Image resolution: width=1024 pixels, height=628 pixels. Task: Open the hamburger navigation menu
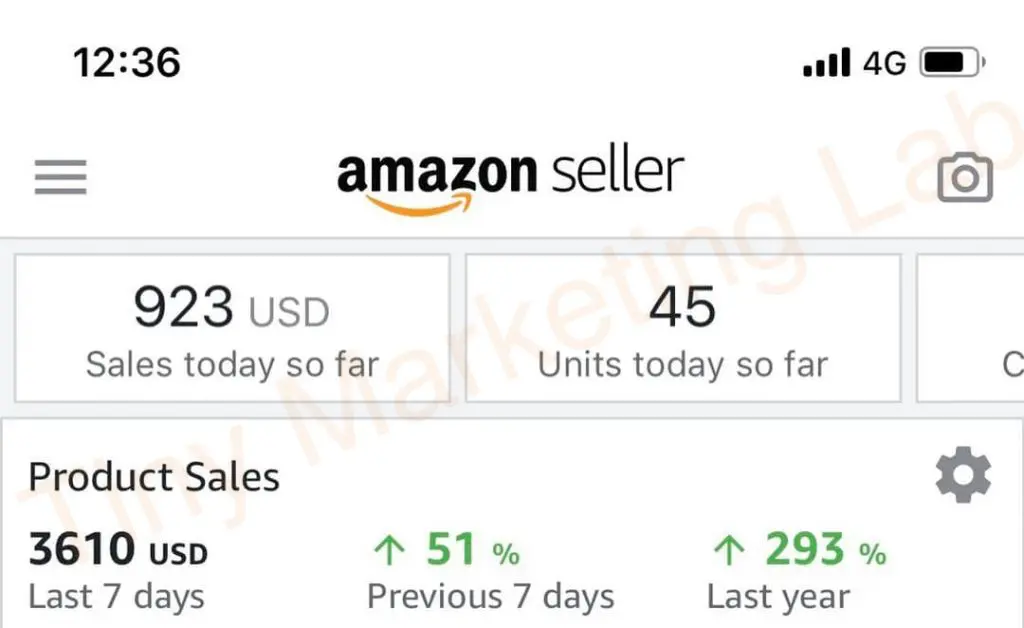60,177
